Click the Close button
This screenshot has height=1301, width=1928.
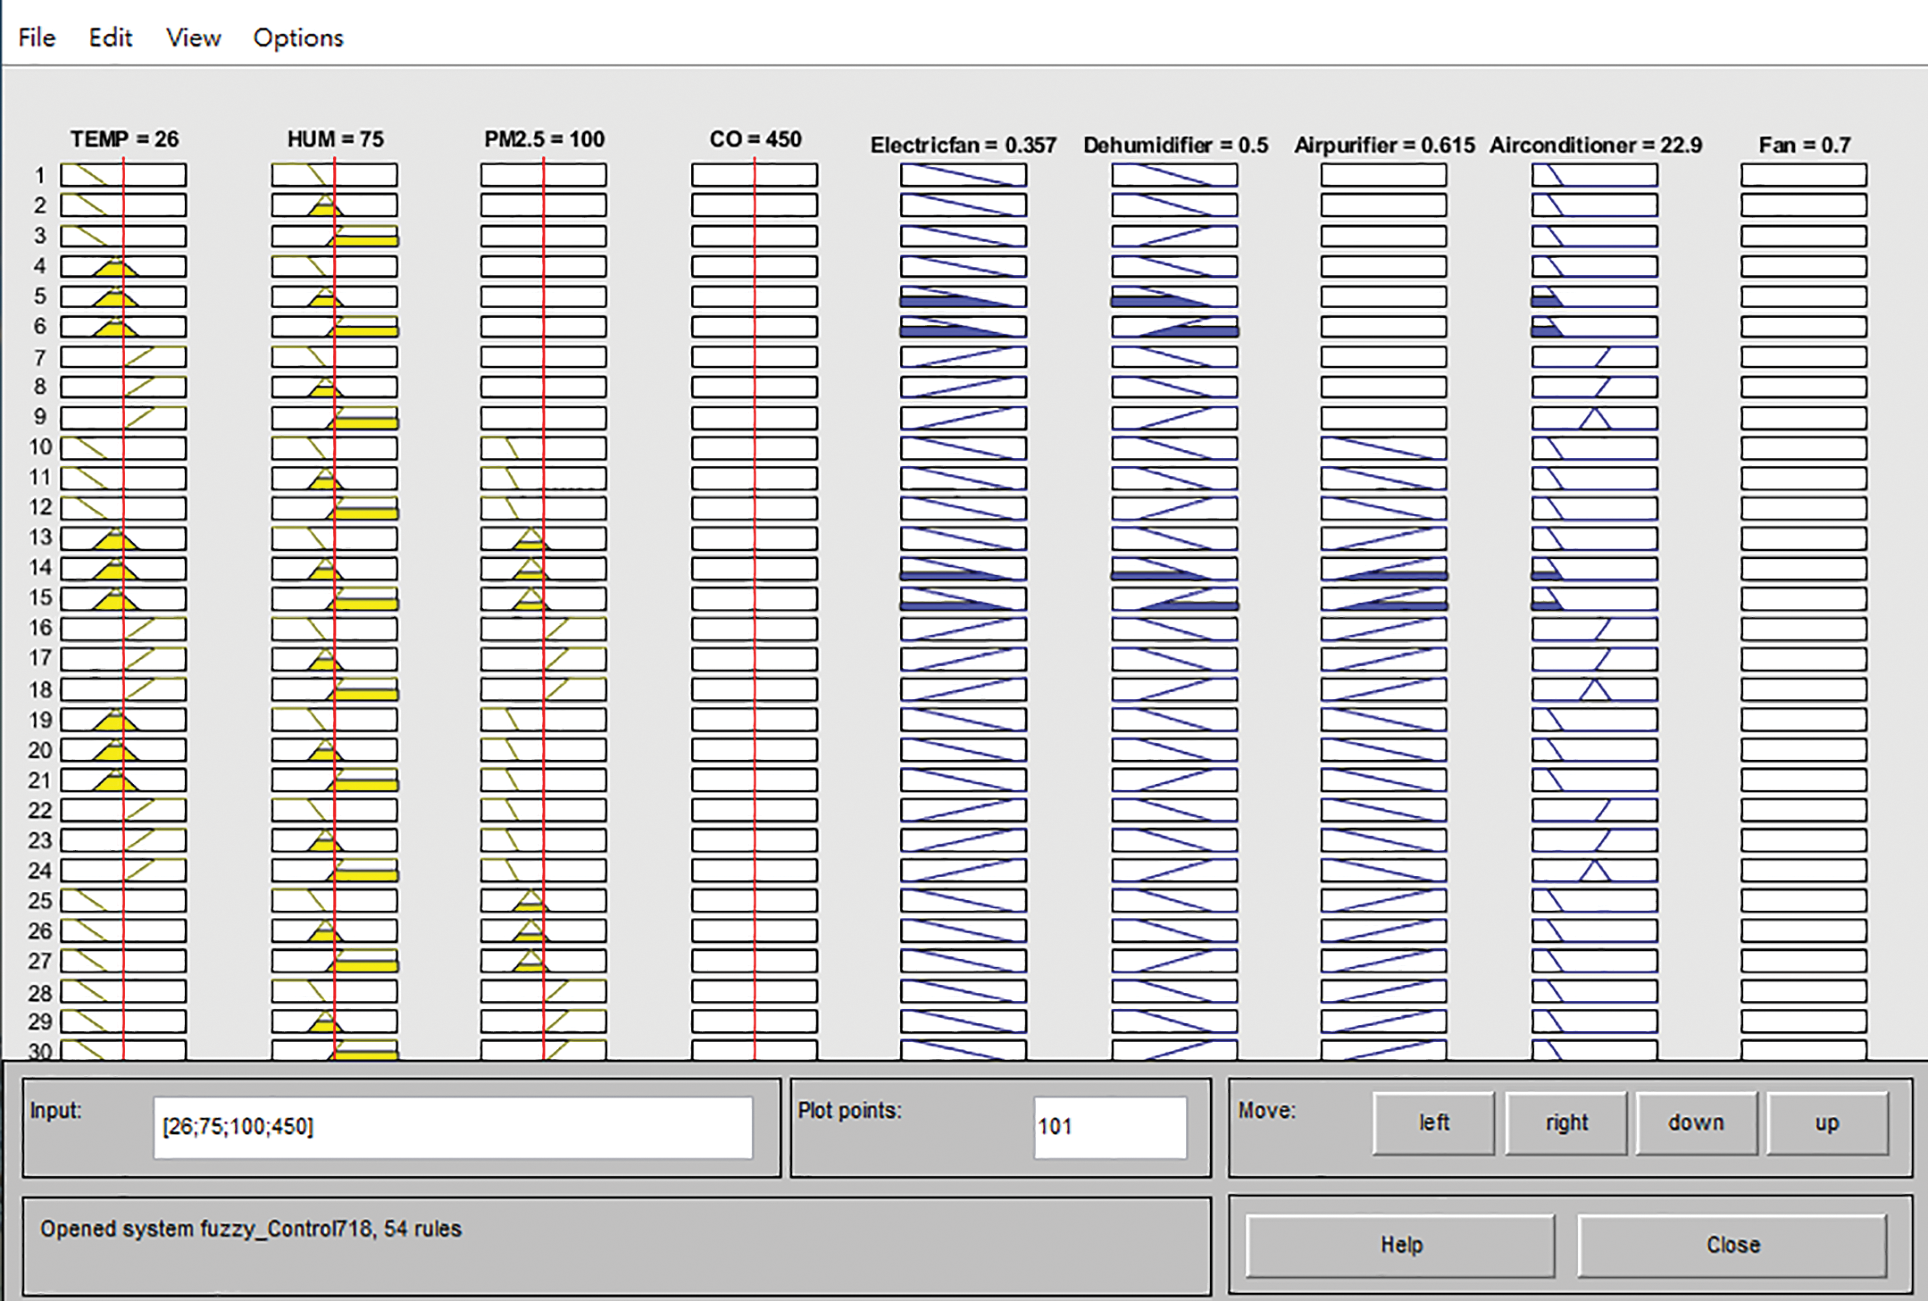tap(1733, 1243)
